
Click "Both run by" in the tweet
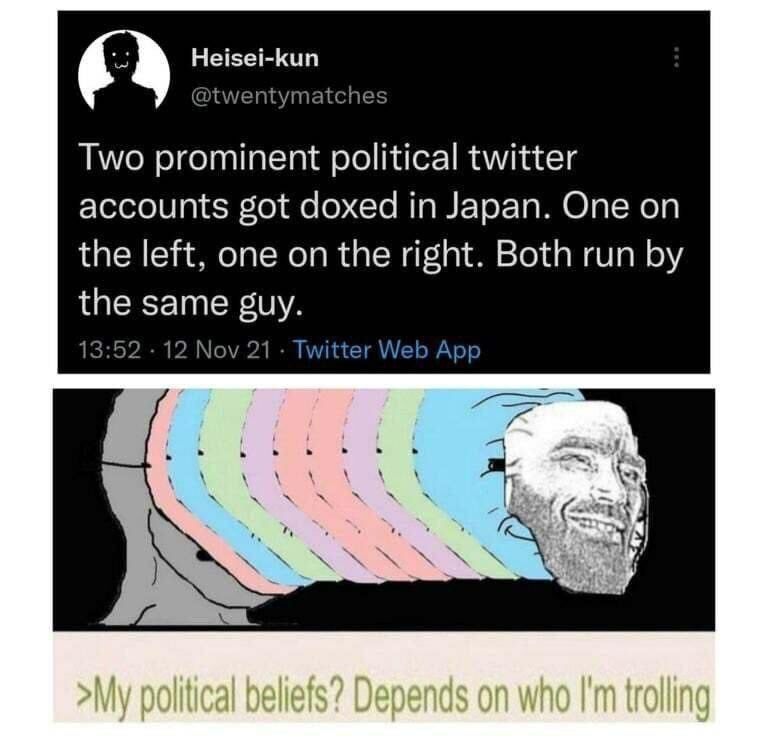click(589, 257)
